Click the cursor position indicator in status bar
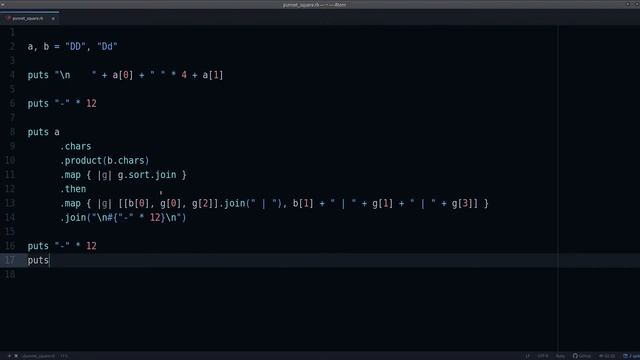640x360 pixels. point(64,356)
